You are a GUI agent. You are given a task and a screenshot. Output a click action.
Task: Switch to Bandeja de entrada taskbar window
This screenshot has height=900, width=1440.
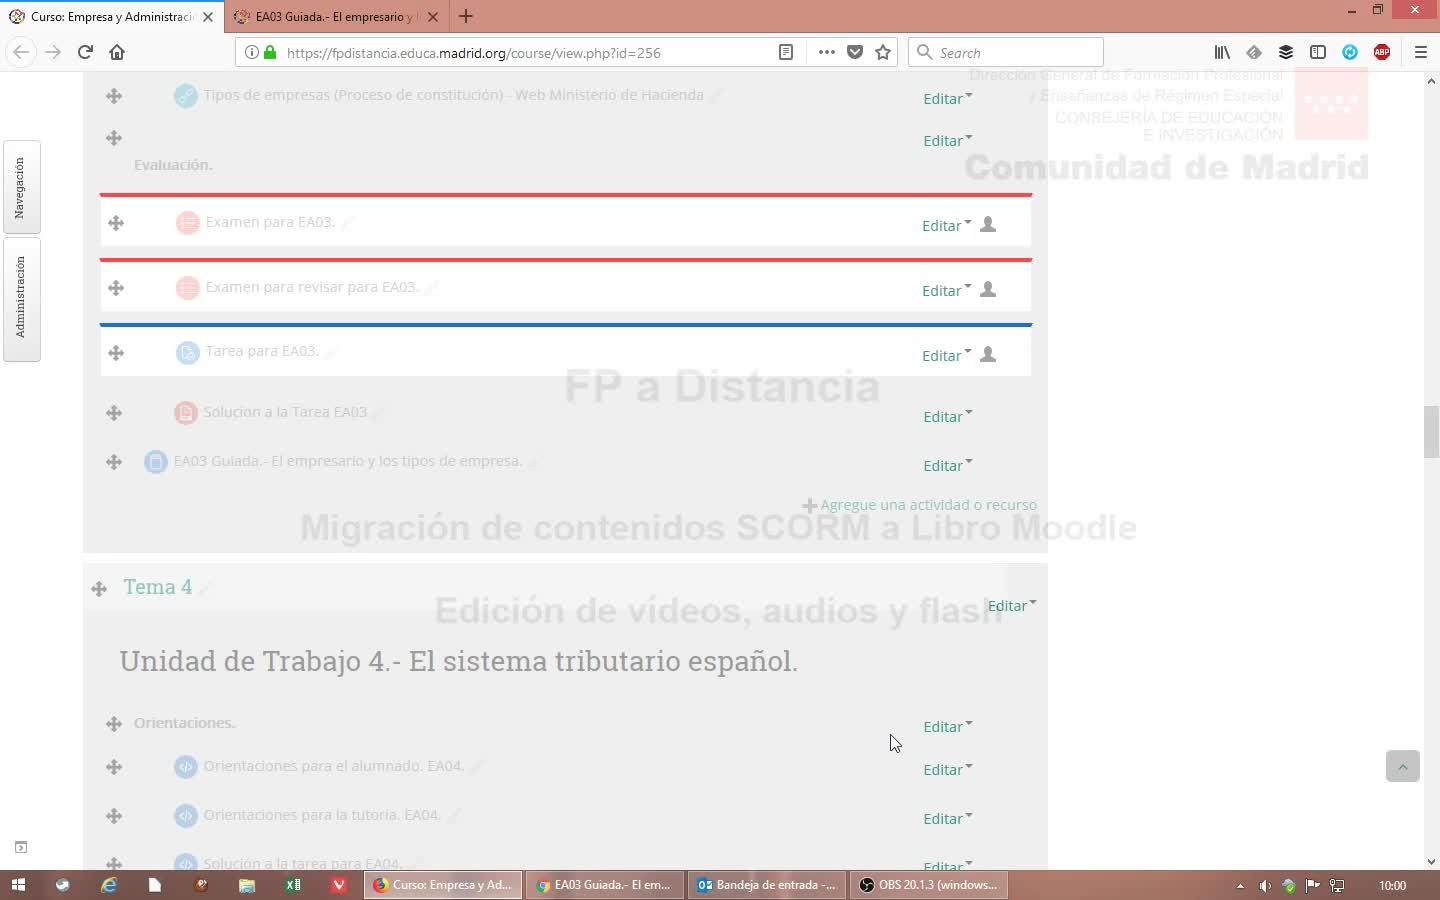click(x=767, y=885)
